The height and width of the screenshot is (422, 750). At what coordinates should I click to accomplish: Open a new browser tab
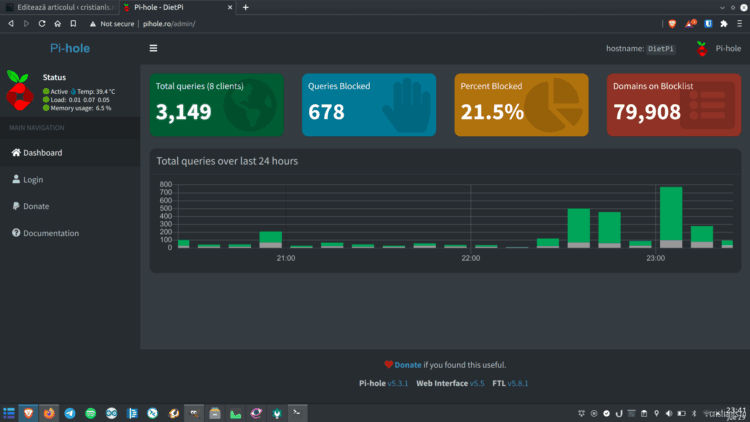pyautogui.click(x=246, y=7)
